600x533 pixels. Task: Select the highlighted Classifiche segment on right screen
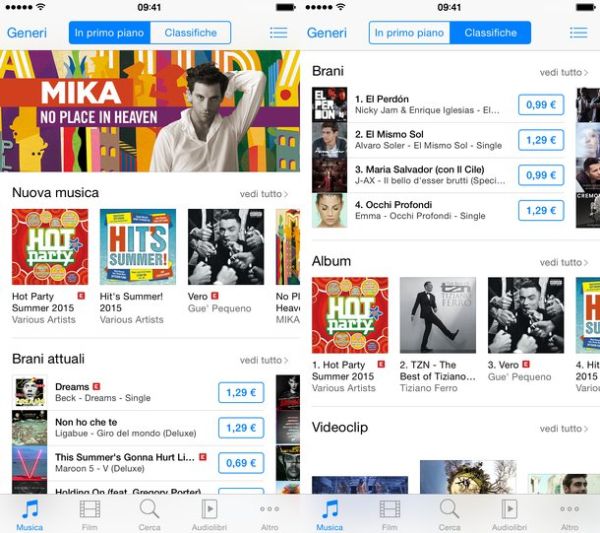(491, 33)
